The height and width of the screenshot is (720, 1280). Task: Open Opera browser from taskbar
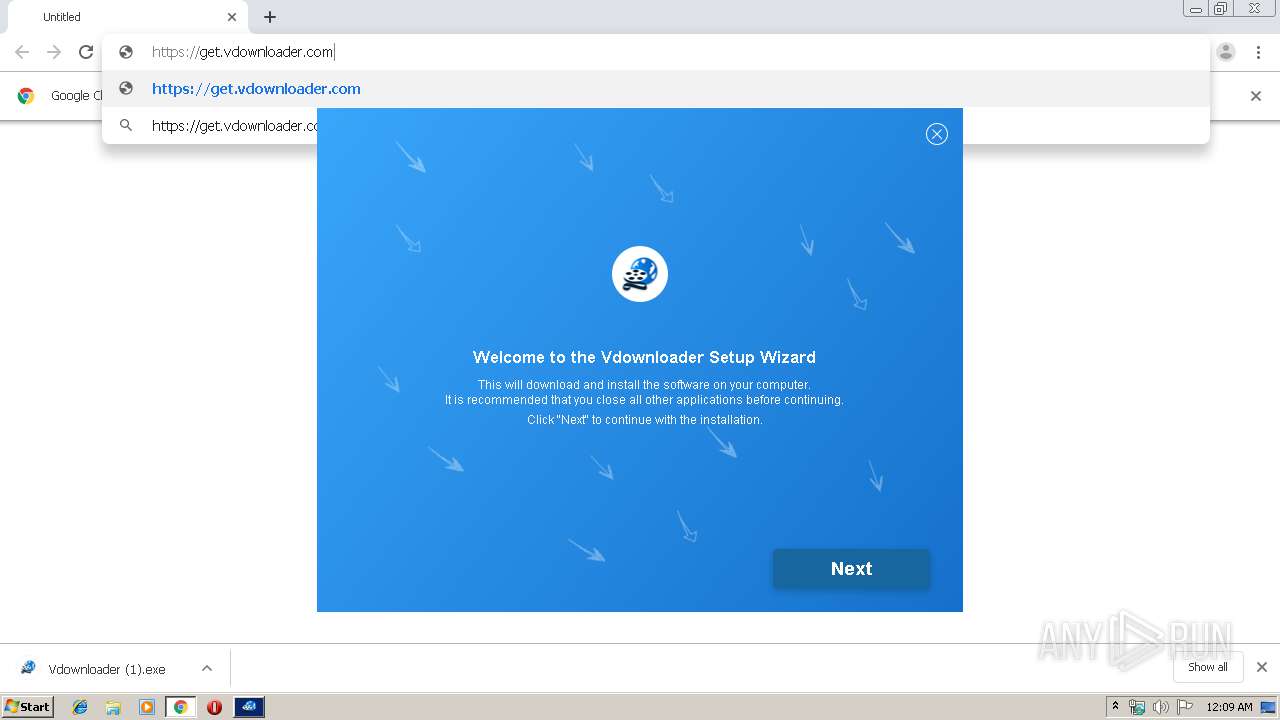pyautogui.click(x=214, y=707)
